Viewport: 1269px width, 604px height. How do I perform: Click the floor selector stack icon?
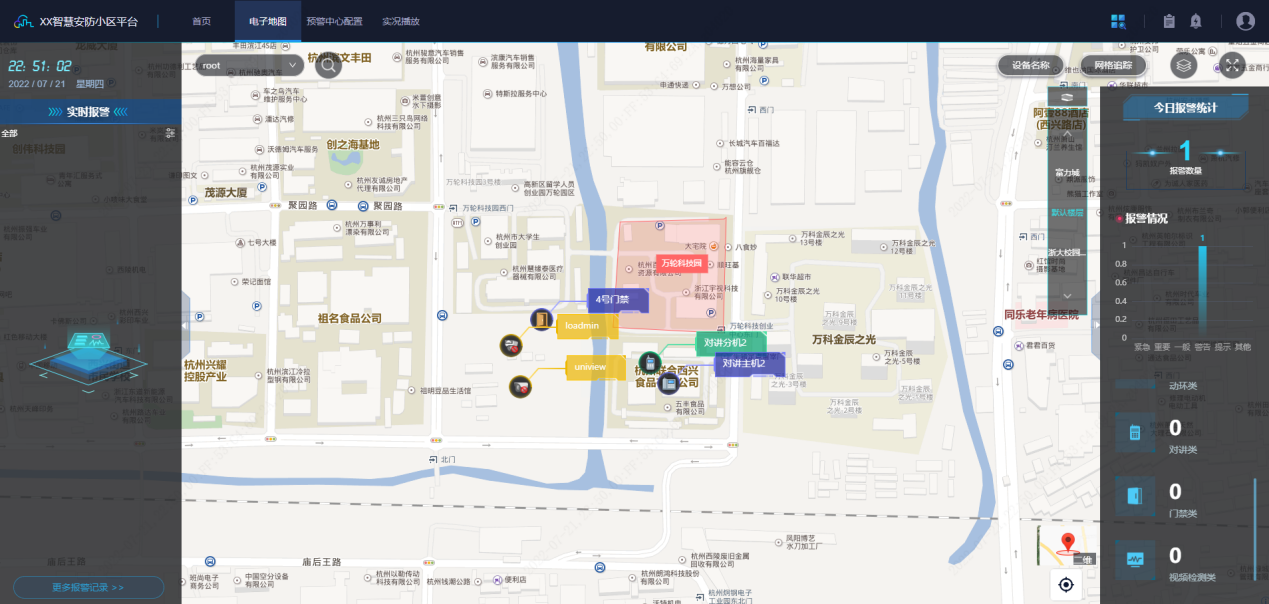[x=1067, y=97]
